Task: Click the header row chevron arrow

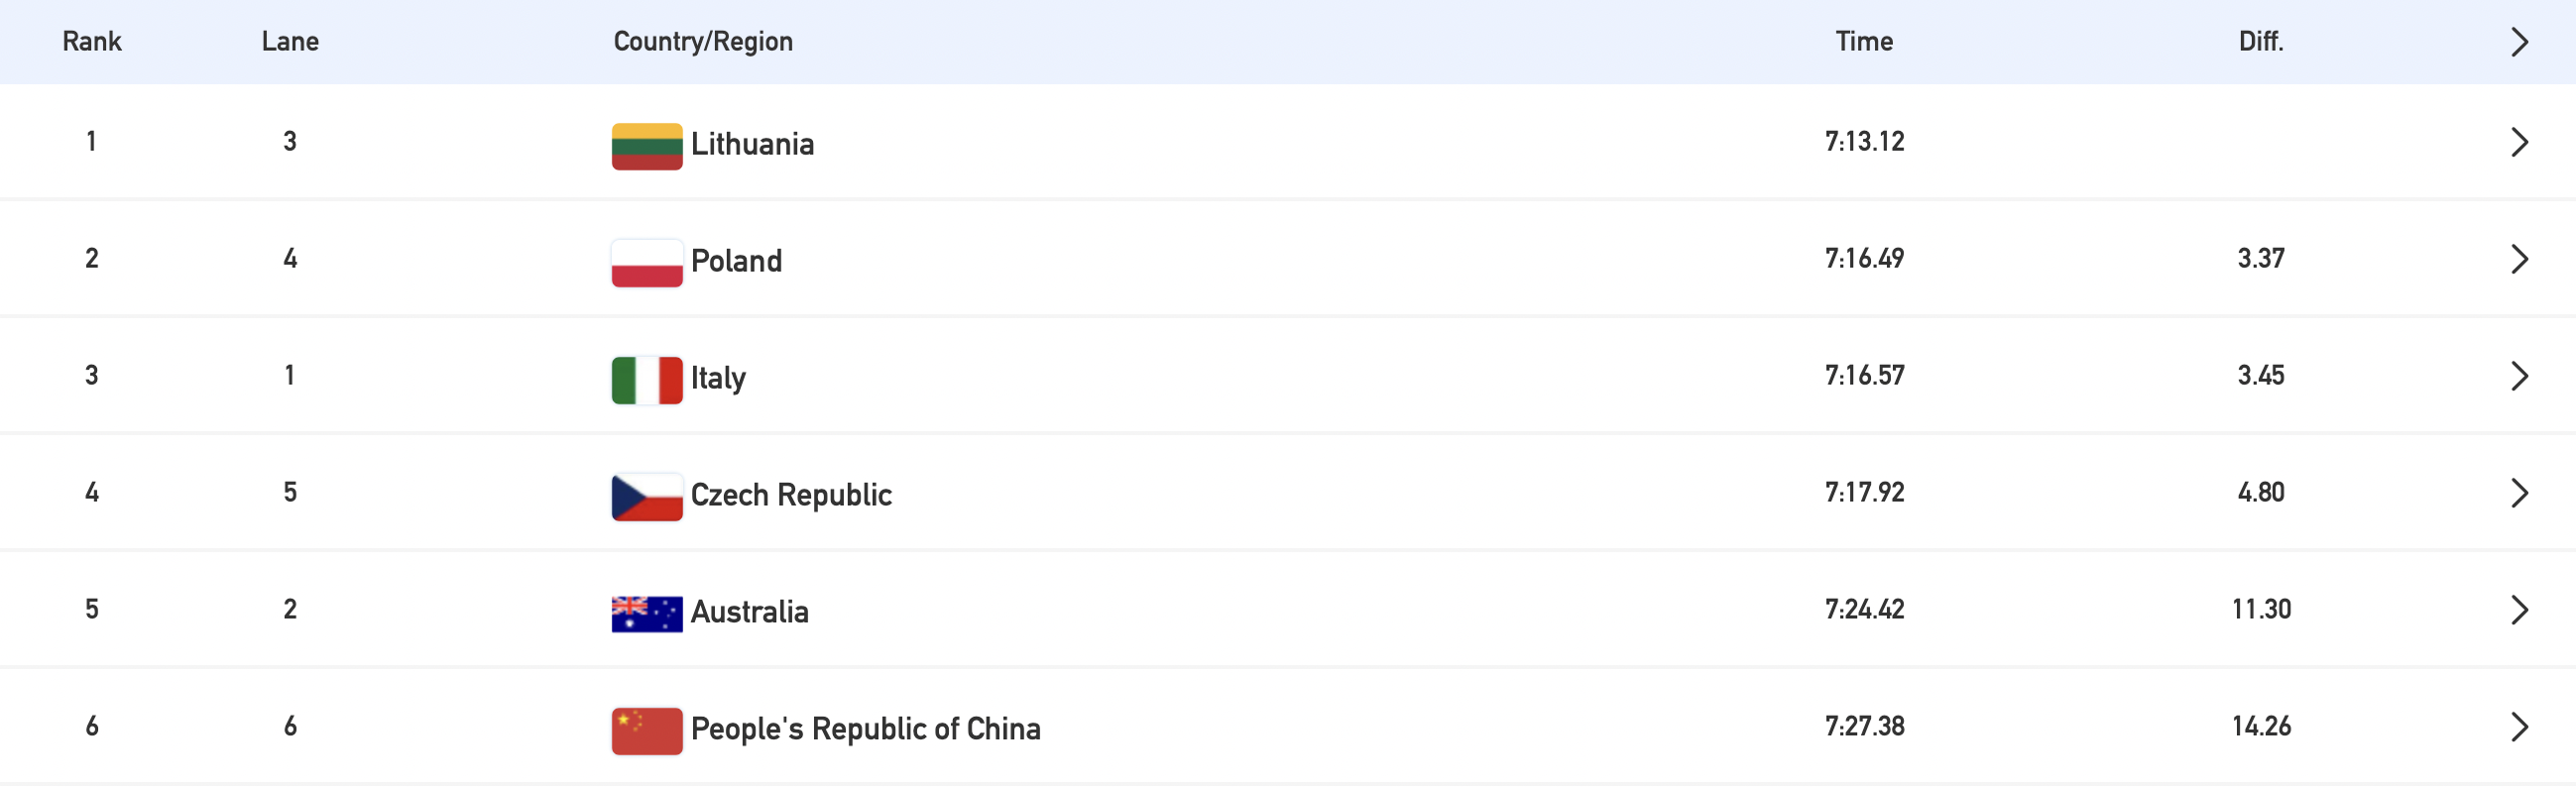Action: tap(2519, 42)
